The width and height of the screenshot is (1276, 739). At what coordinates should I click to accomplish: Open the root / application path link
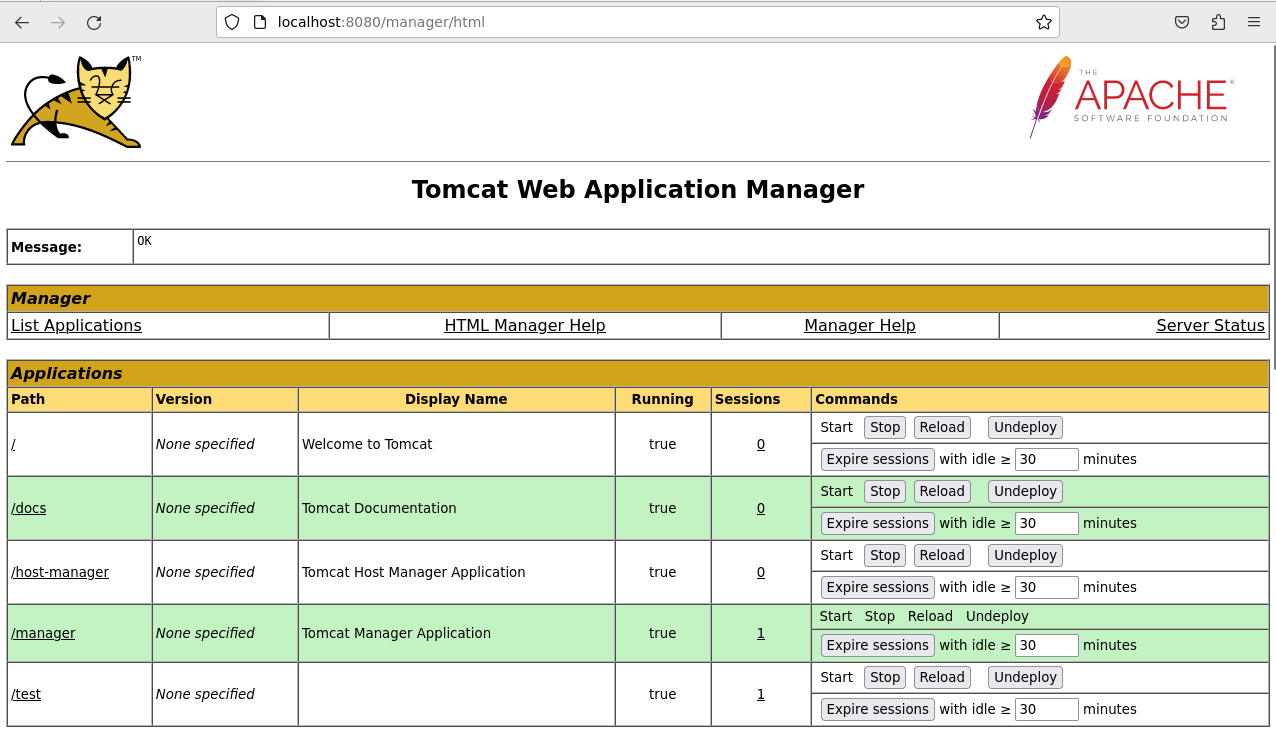tap(13, 444)
